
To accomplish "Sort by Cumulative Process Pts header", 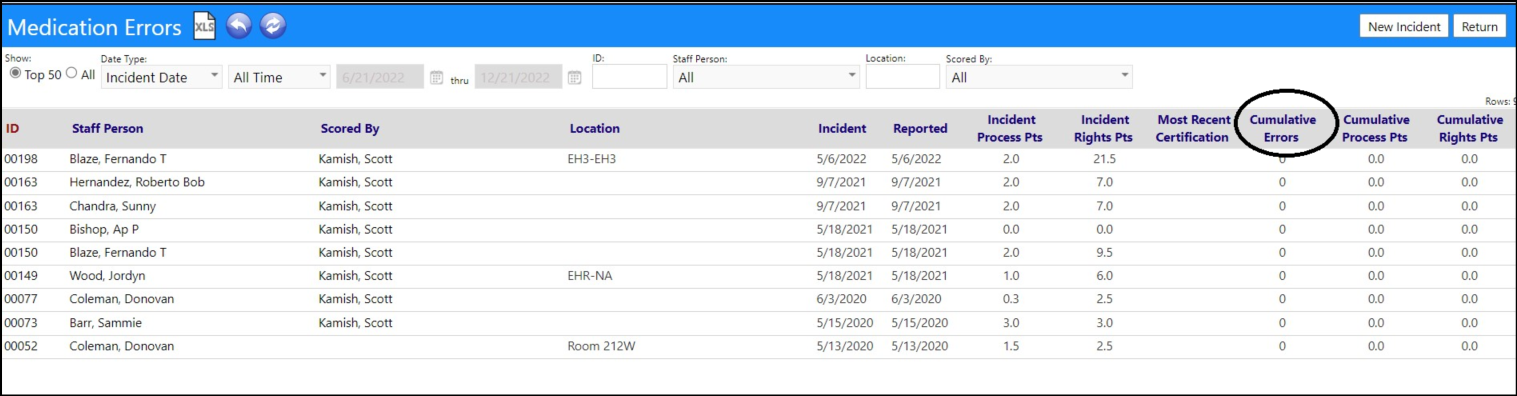I will [1376, 129].
